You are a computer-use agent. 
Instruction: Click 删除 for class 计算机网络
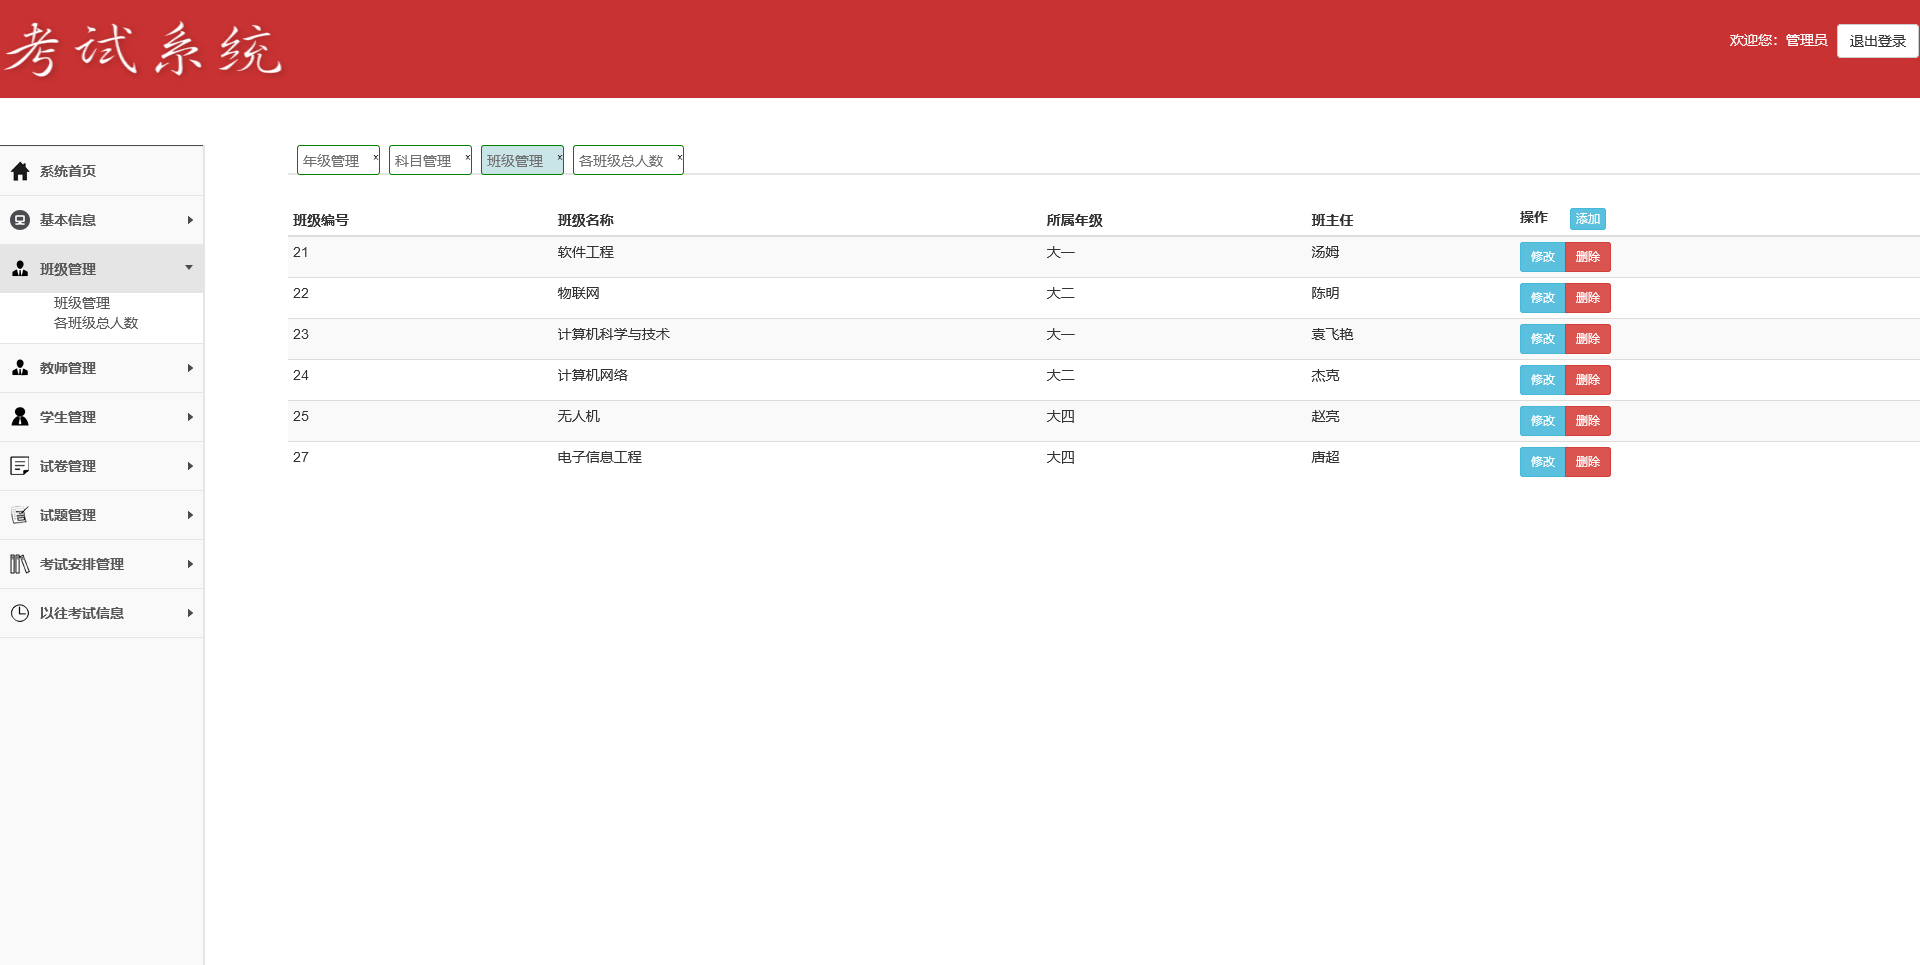click(1587, 380)
